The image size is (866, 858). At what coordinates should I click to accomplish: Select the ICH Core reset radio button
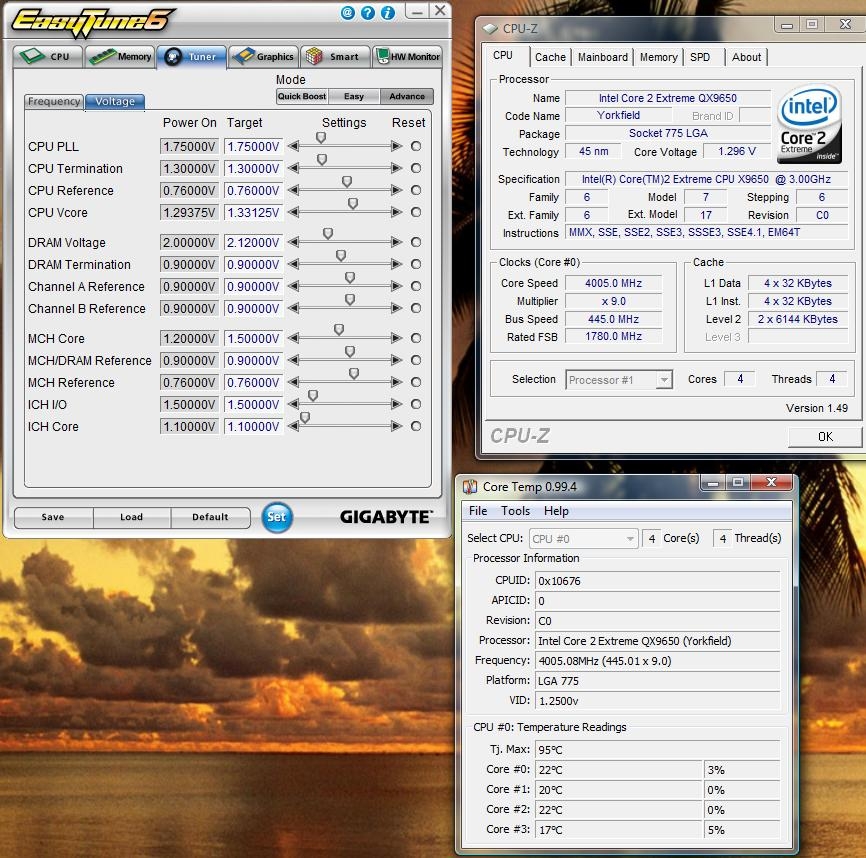pos(416,427)
